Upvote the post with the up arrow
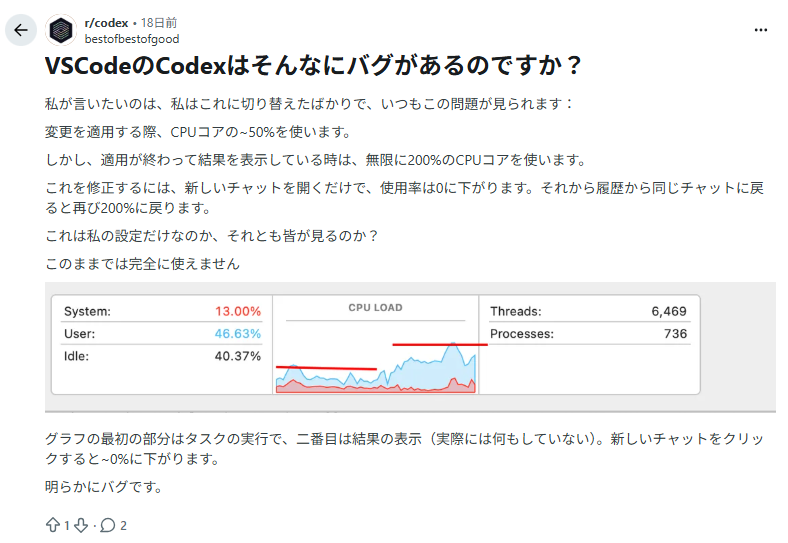Image resolution: width=788 pixels, height=543 pixels. click(53, 525)
